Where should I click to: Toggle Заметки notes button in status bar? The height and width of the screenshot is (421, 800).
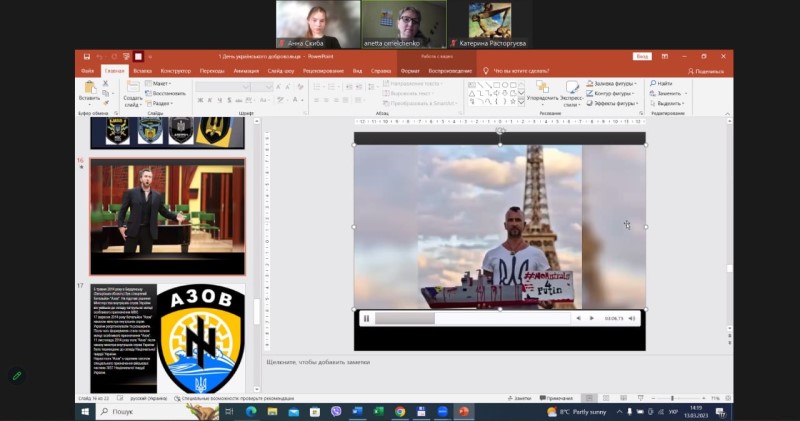click(519, 398)
